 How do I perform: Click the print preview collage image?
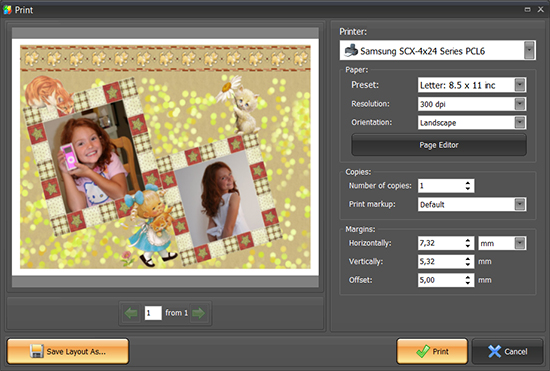click(165, 157)
